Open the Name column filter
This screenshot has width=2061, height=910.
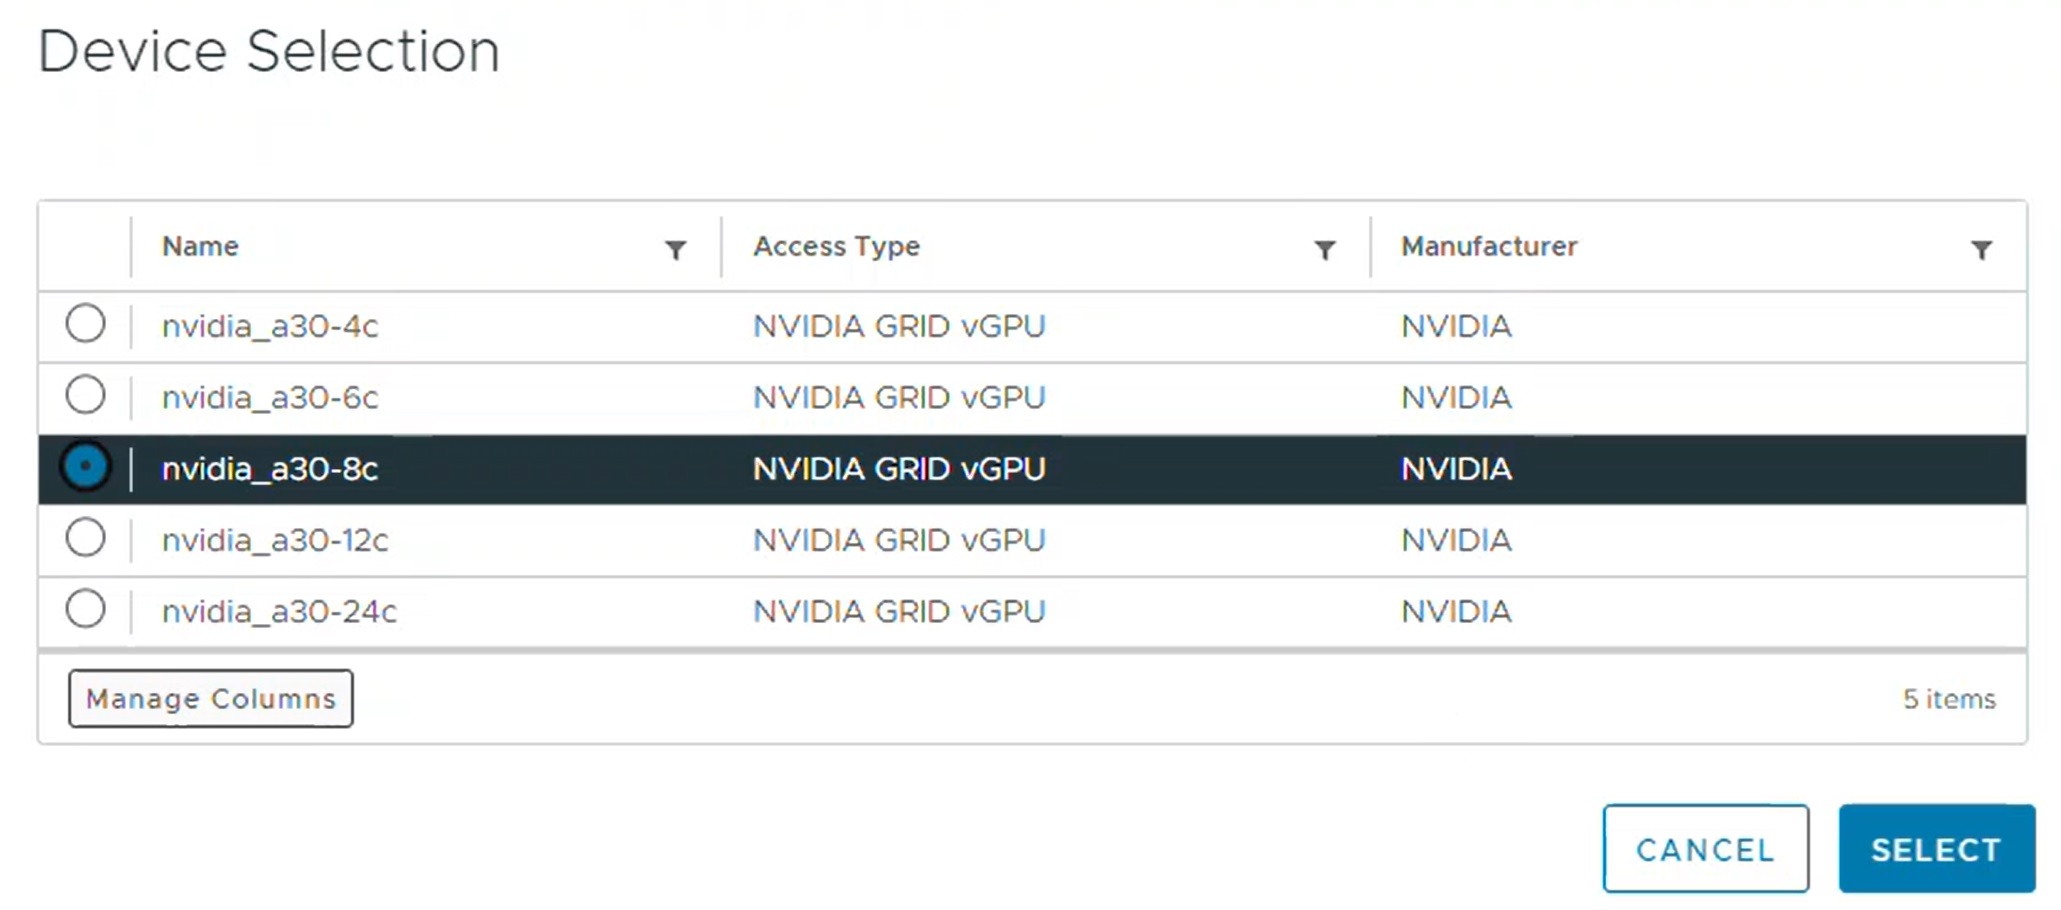(x=676, y=250)
